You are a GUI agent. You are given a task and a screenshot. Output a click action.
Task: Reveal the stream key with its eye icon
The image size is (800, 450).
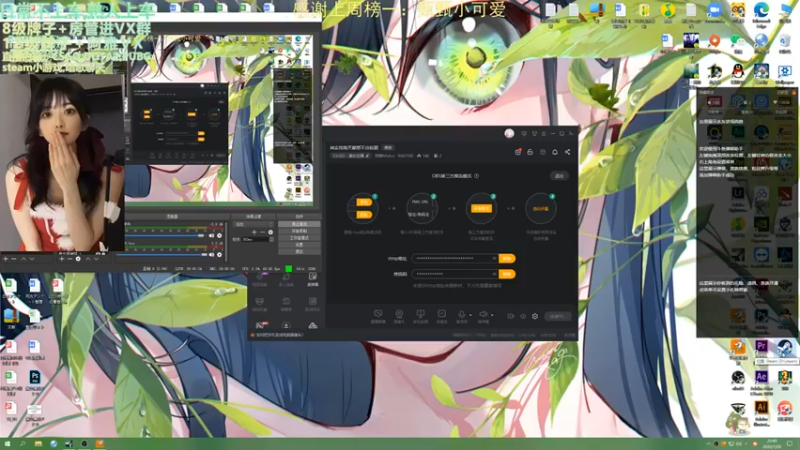point(494,274)
